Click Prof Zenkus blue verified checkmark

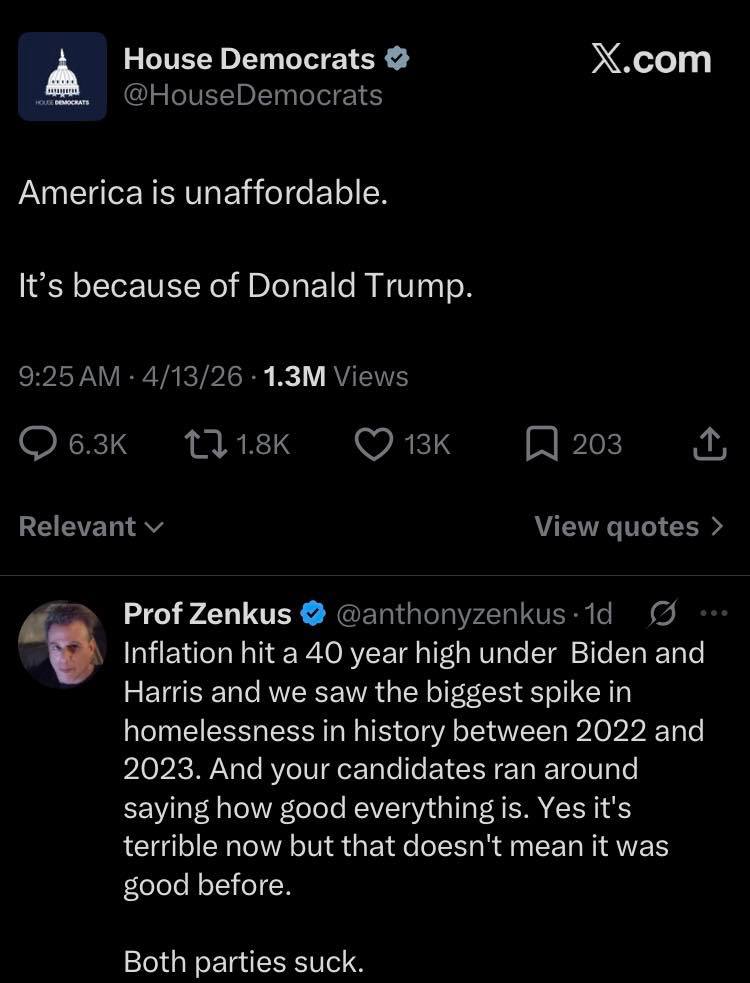click(313, 612)
